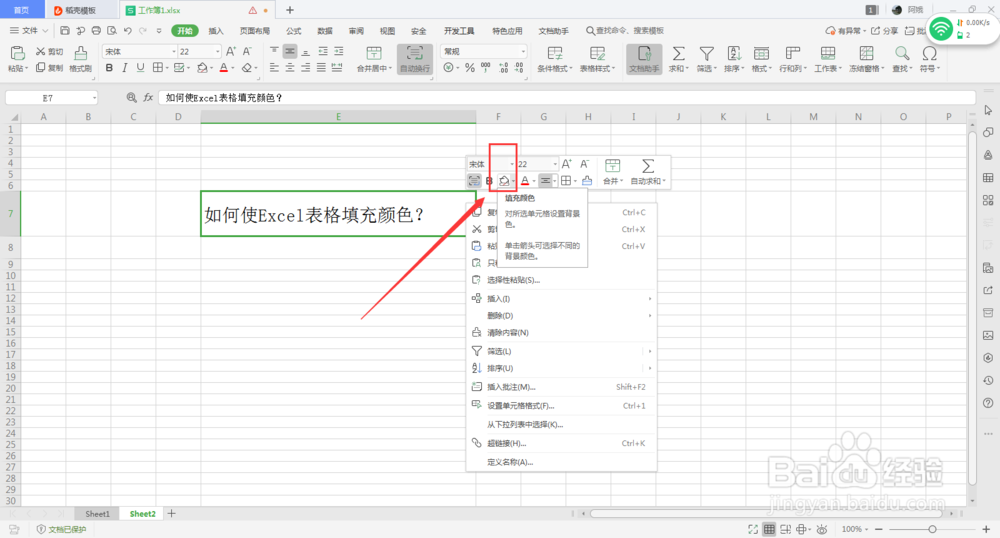Click the Sum (求和) sigma icon
Viewport: 1000px width, 538px height.
pyautogui.click(x=679, y=54)
